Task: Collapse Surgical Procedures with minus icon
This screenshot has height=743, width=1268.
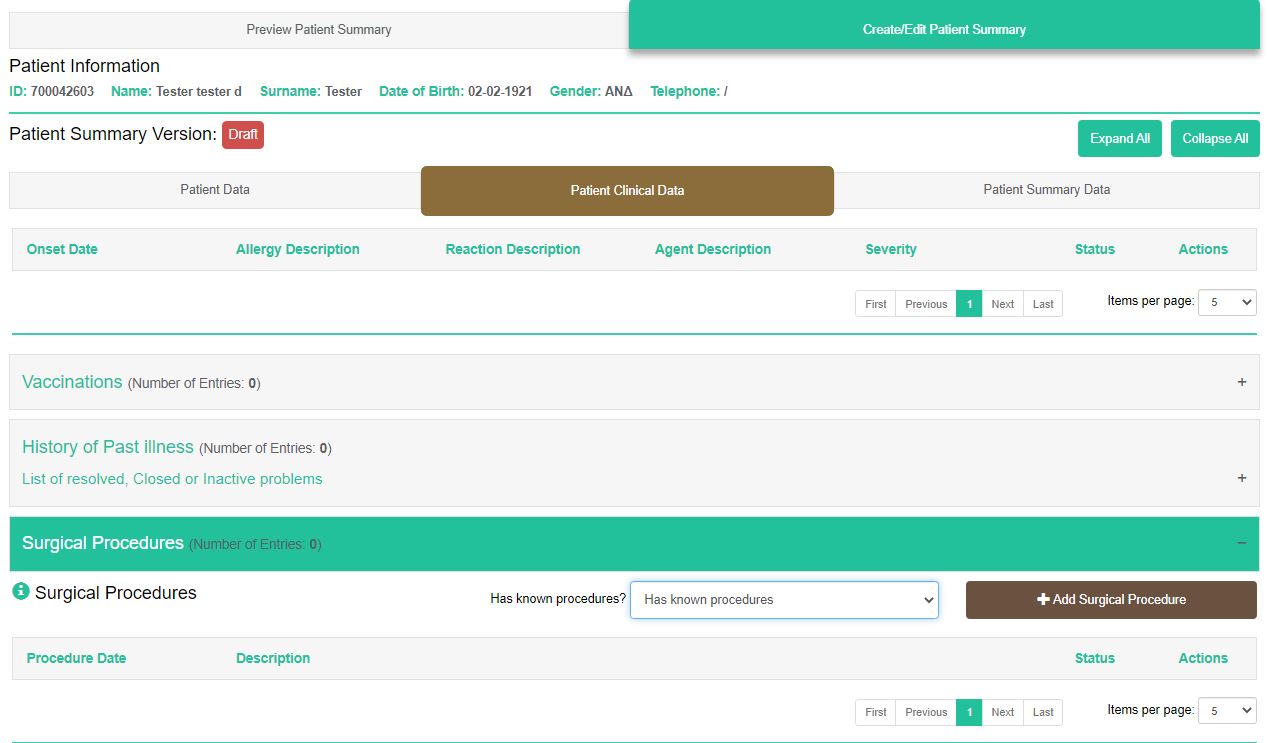Action: click(1241, 543)
